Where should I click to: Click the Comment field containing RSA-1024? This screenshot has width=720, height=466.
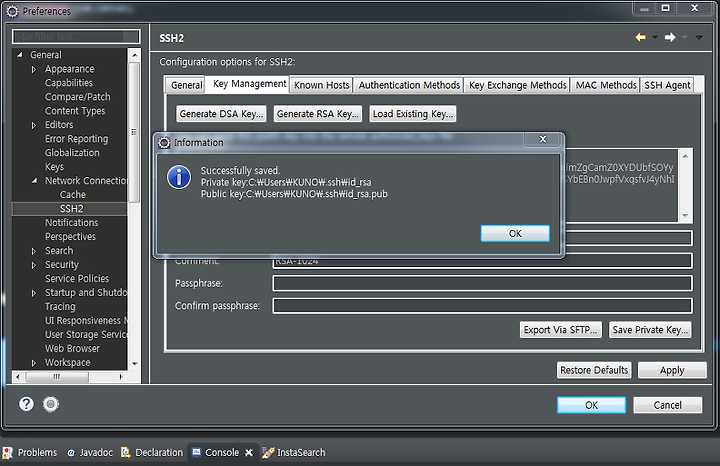[482, 261]
